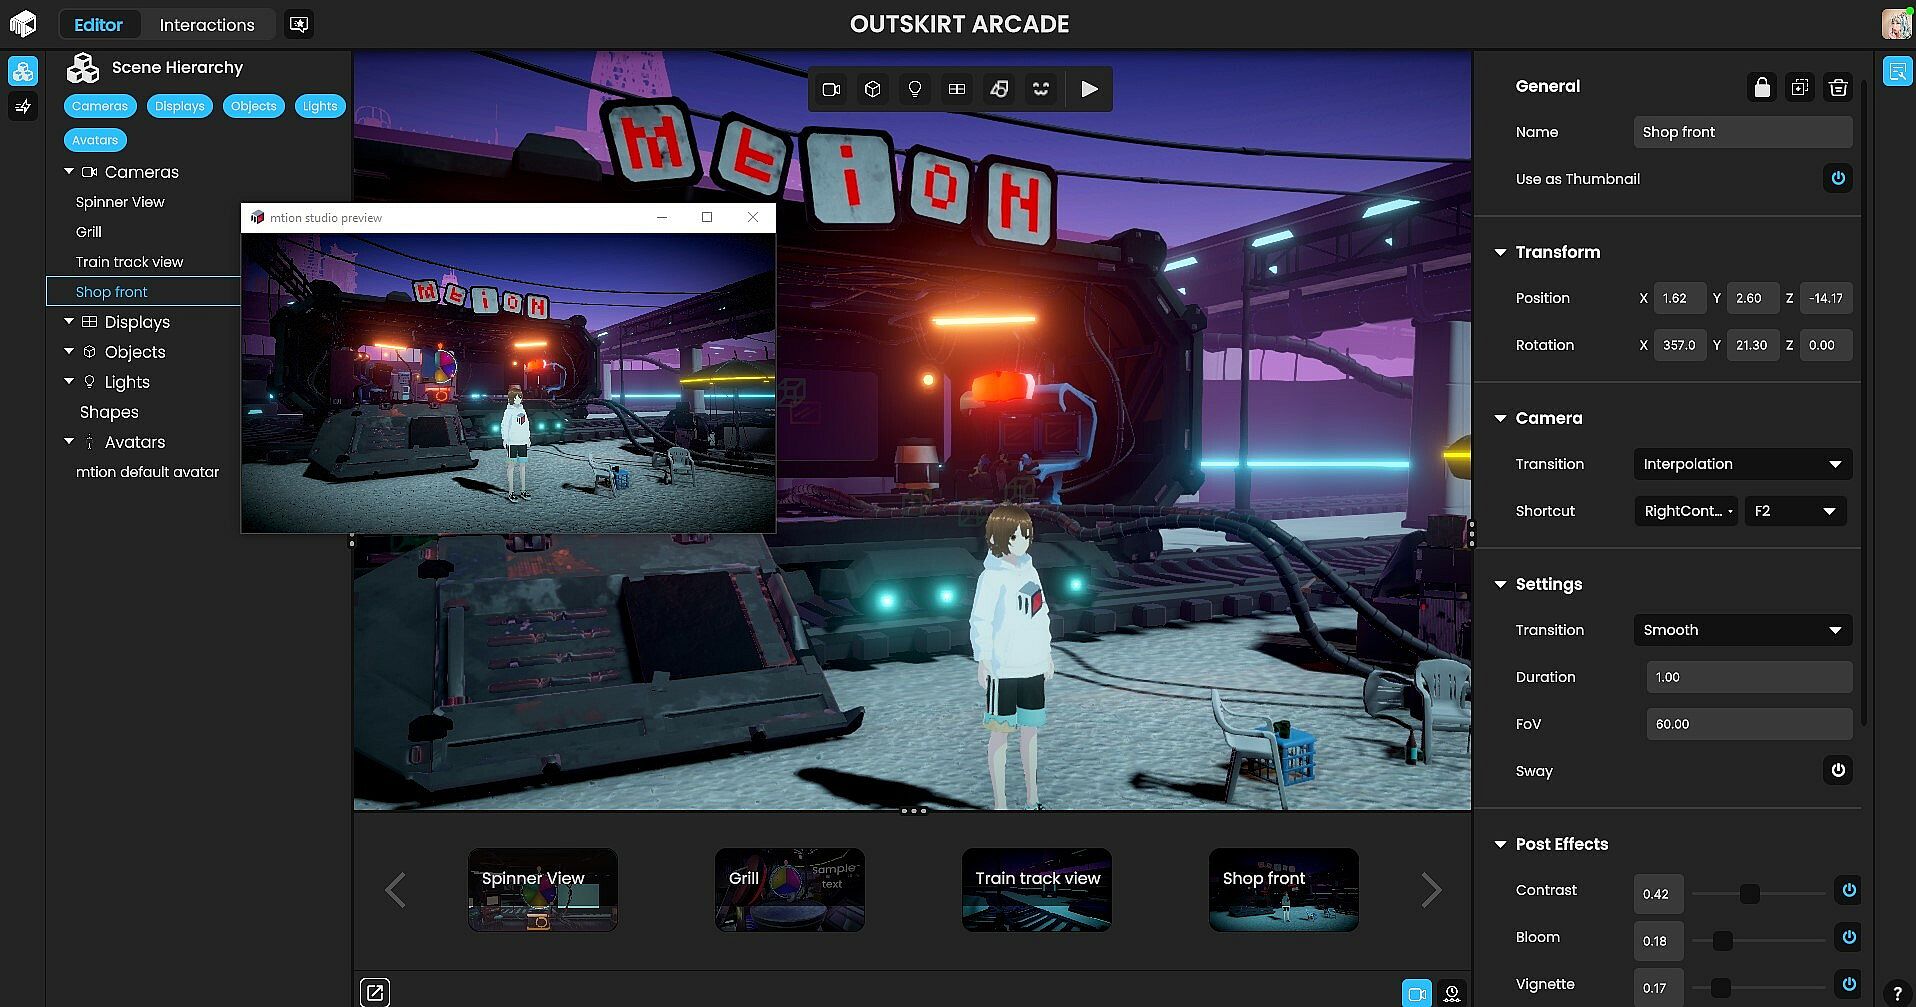1916x1007 pixels.
Task: Open the Camera Transition Interpolation dropdown
Action: pos(1741,464)
